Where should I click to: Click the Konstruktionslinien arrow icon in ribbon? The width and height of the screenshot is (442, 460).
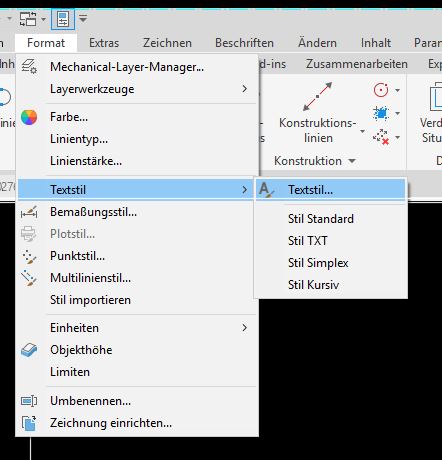pos(317,97)
